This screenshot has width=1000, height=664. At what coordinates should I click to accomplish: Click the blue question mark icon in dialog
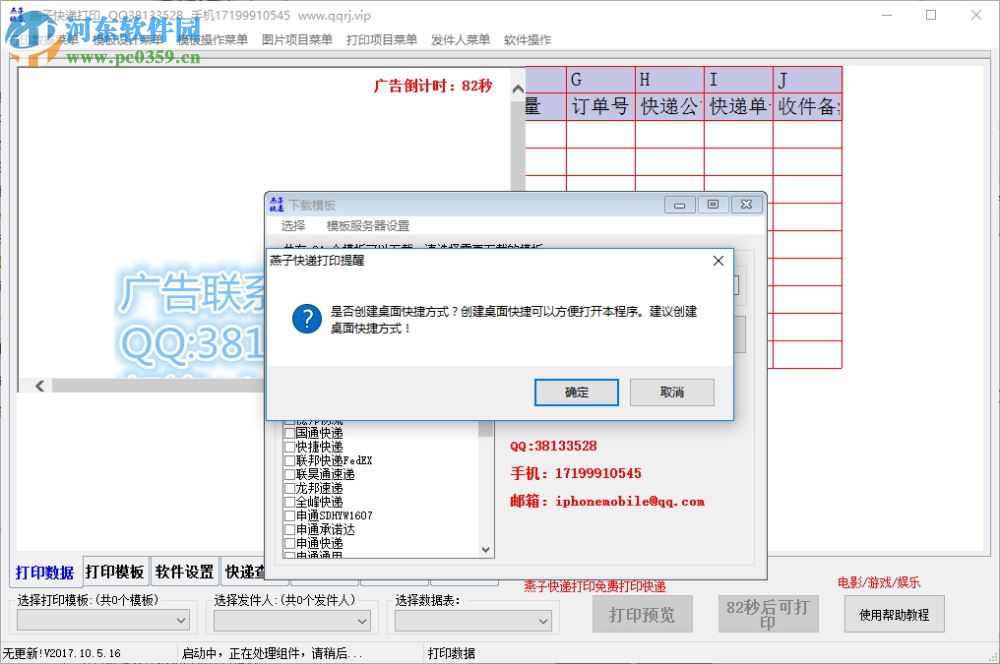(307, 318)
